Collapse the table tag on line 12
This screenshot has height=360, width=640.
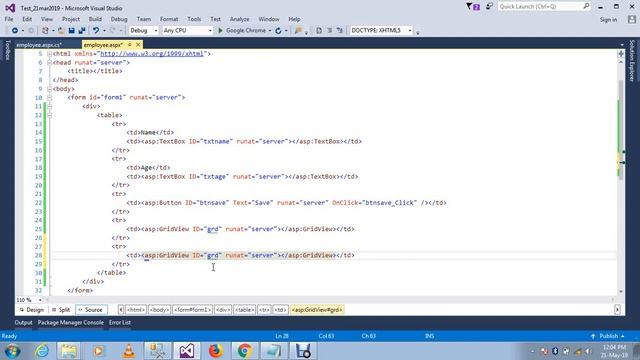tap(49, 115)
